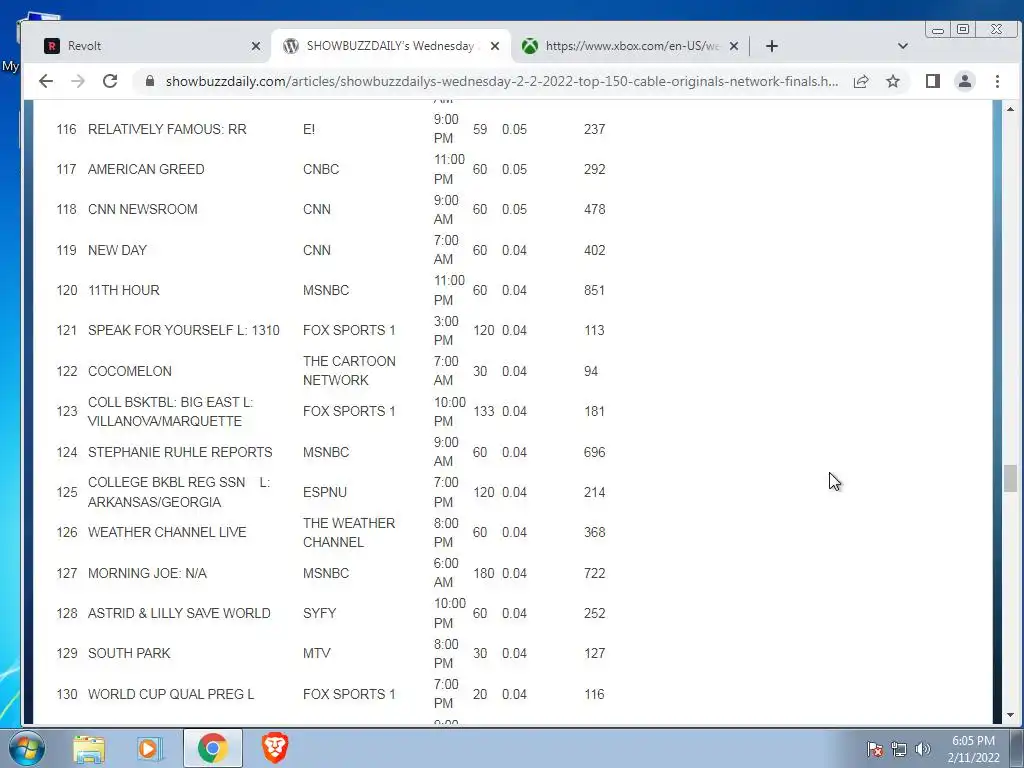Click the vertical scrollbar thumb
Image resolution: width=1024 pixels, height=768 pixels.
pyautogui.click(x=1010, y=479)
